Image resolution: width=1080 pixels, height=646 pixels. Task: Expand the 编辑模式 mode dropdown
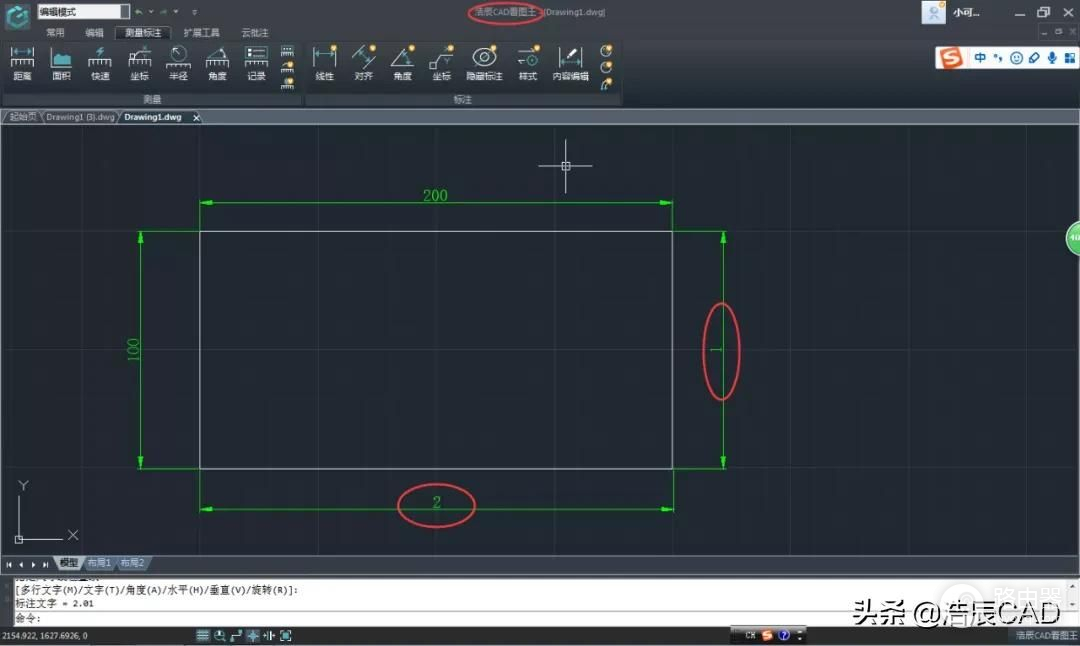click(124, 12)
